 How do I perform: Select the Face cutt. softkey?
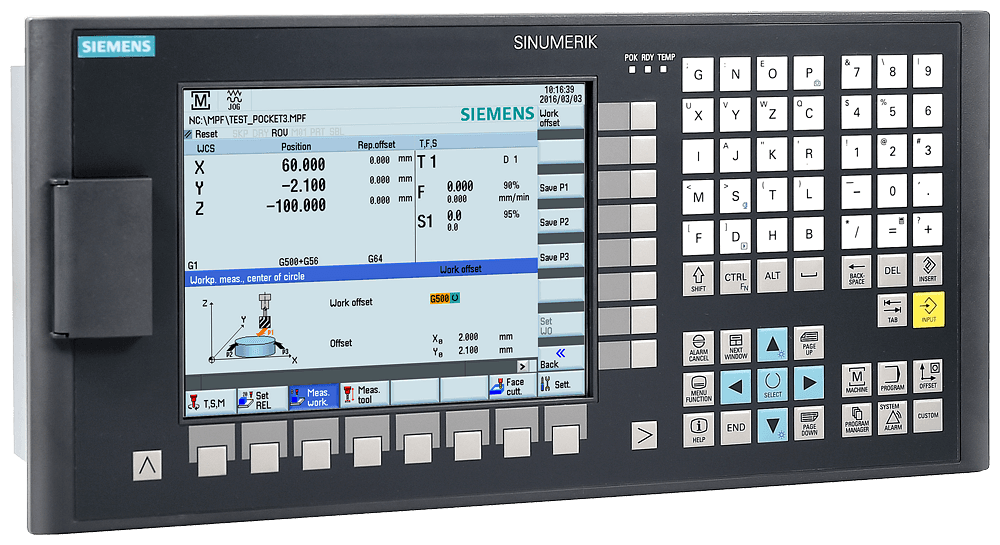[x=512, y=386]
